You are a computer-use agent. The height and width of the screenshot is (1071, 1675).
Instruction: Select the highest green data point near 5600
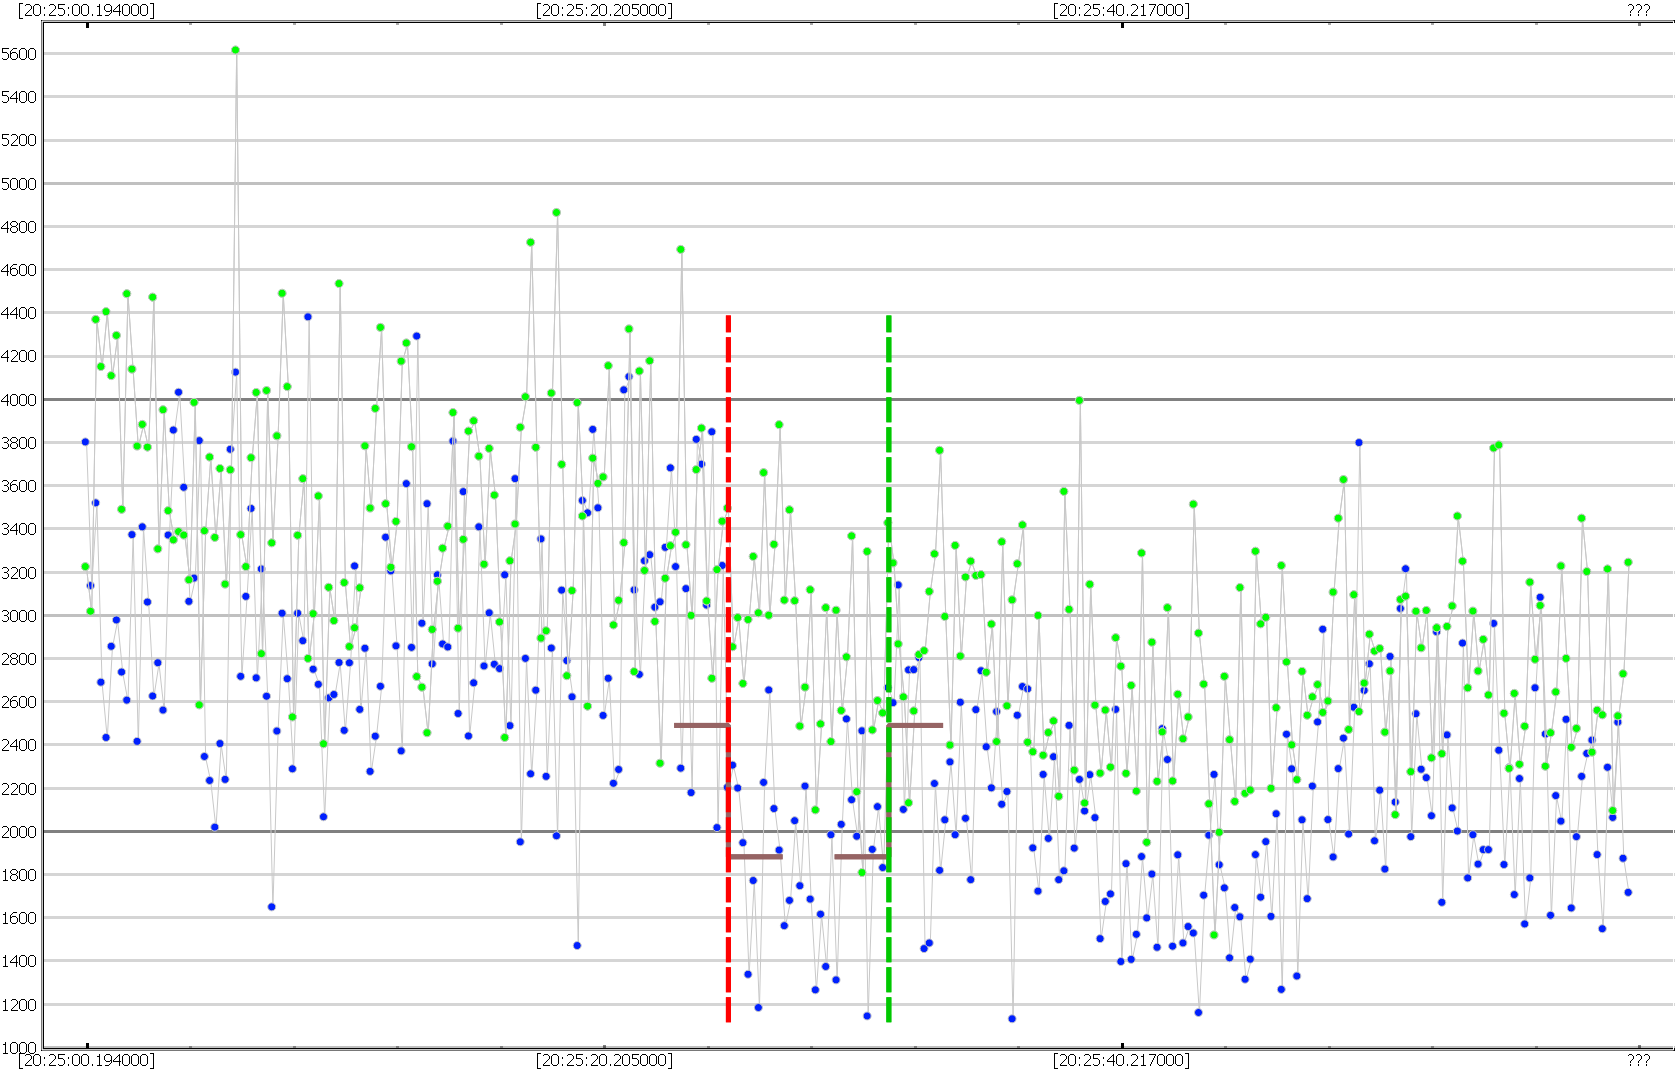coord(235,50)
